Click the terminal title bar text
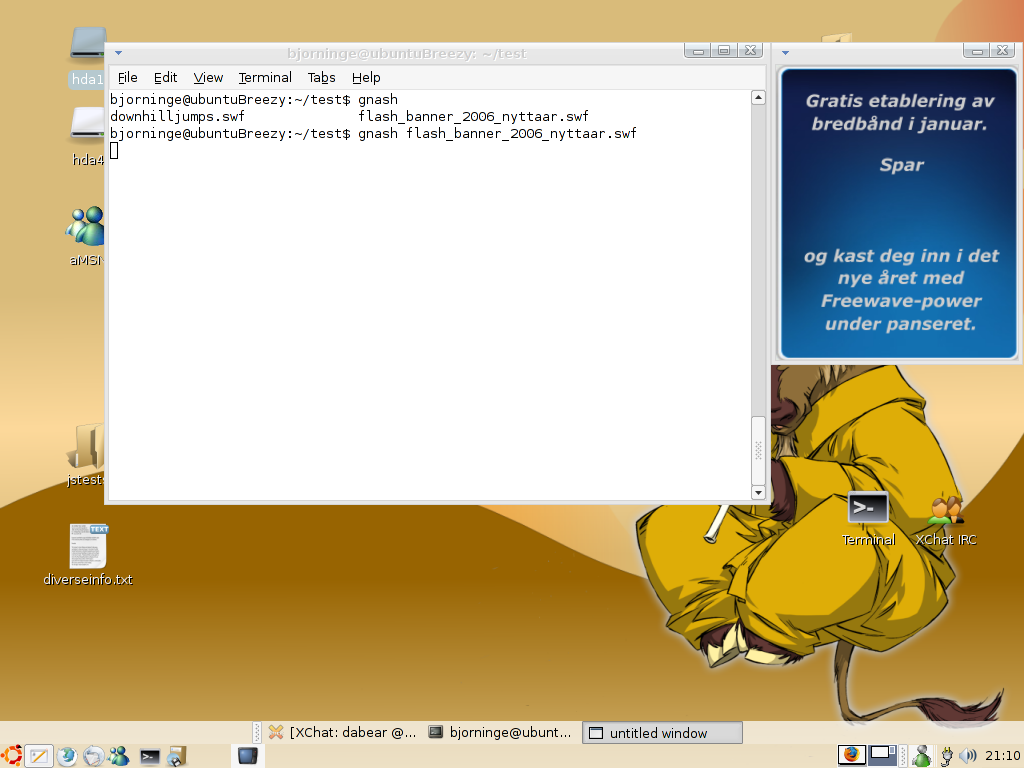This screenshot has height=768, width=1024. 406,54
